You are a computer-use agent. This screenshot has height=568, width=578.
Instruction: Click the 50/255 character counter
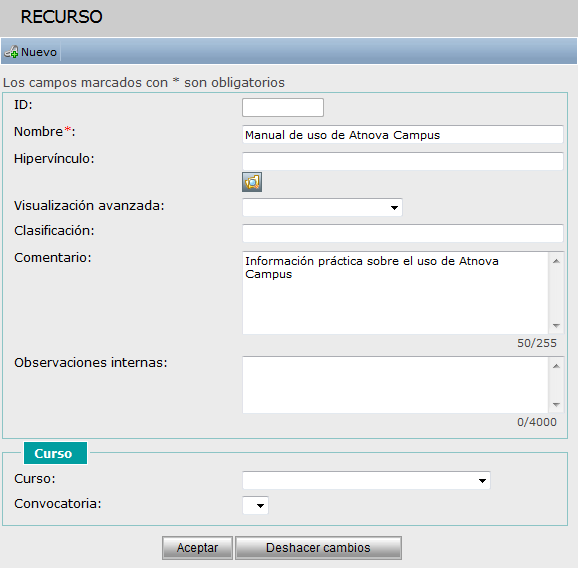tap(537, 343)
